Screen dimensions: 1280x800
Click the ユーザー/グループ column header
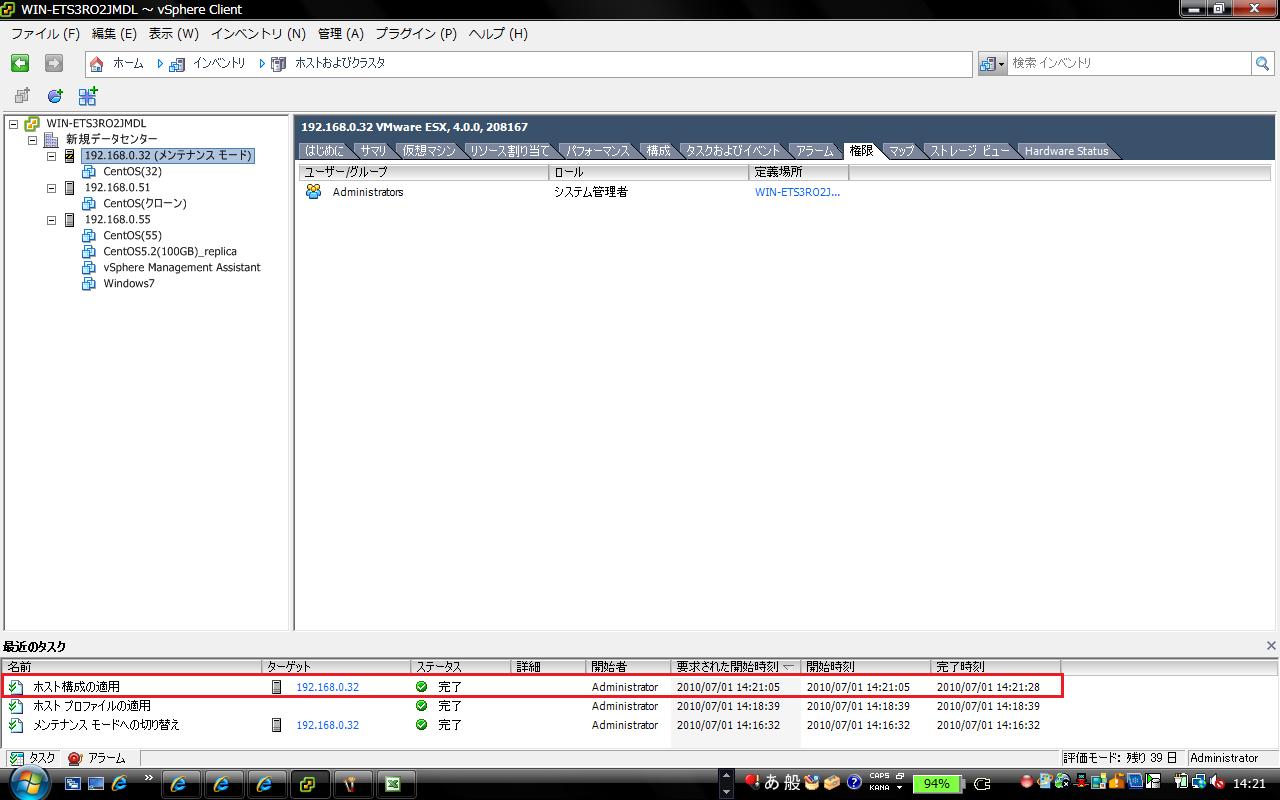pos(424,172)
